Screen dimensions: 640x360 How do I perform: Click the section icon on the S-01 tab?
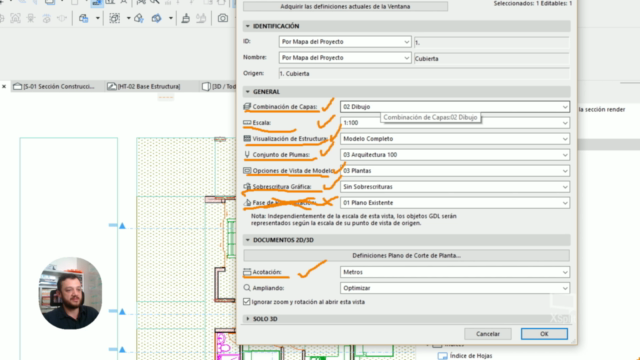tap(17, 86)
